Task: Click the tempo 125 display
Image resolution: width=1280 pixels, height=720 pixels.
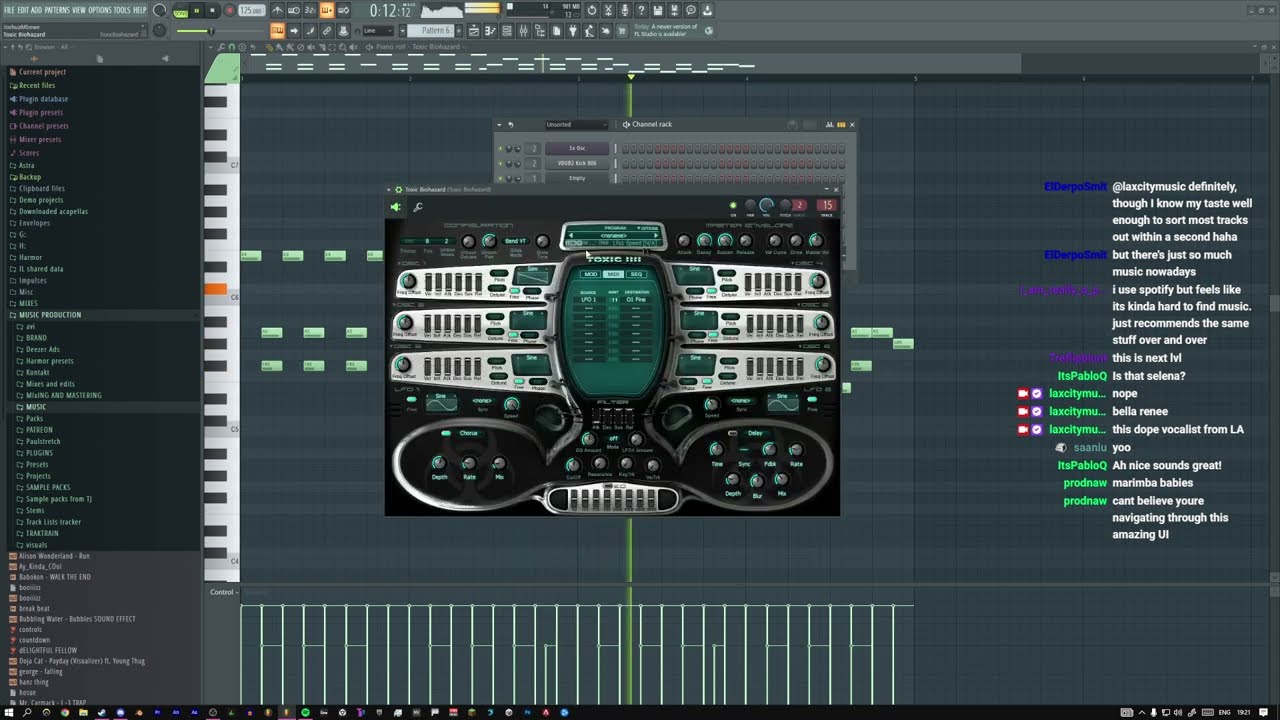Action: click(x=252, y=11)
